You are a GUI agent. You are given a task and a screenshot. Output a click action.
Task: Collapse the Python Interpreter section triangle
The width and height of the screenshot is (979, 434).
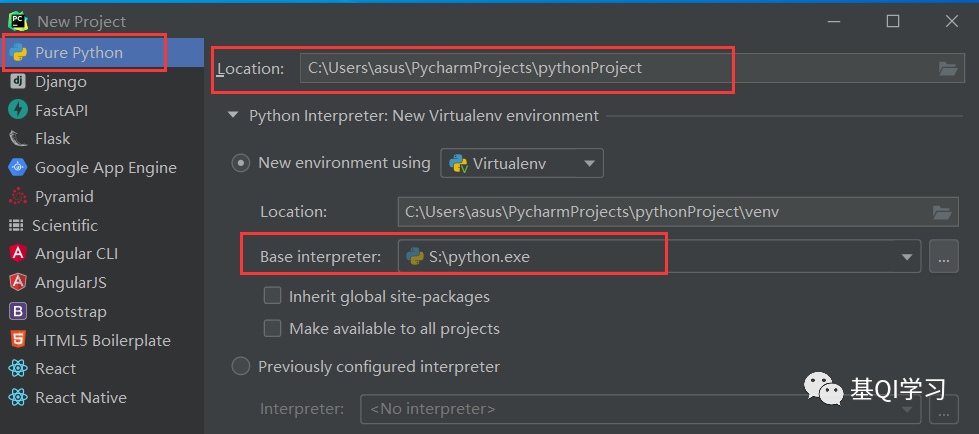tap(233, 116)
